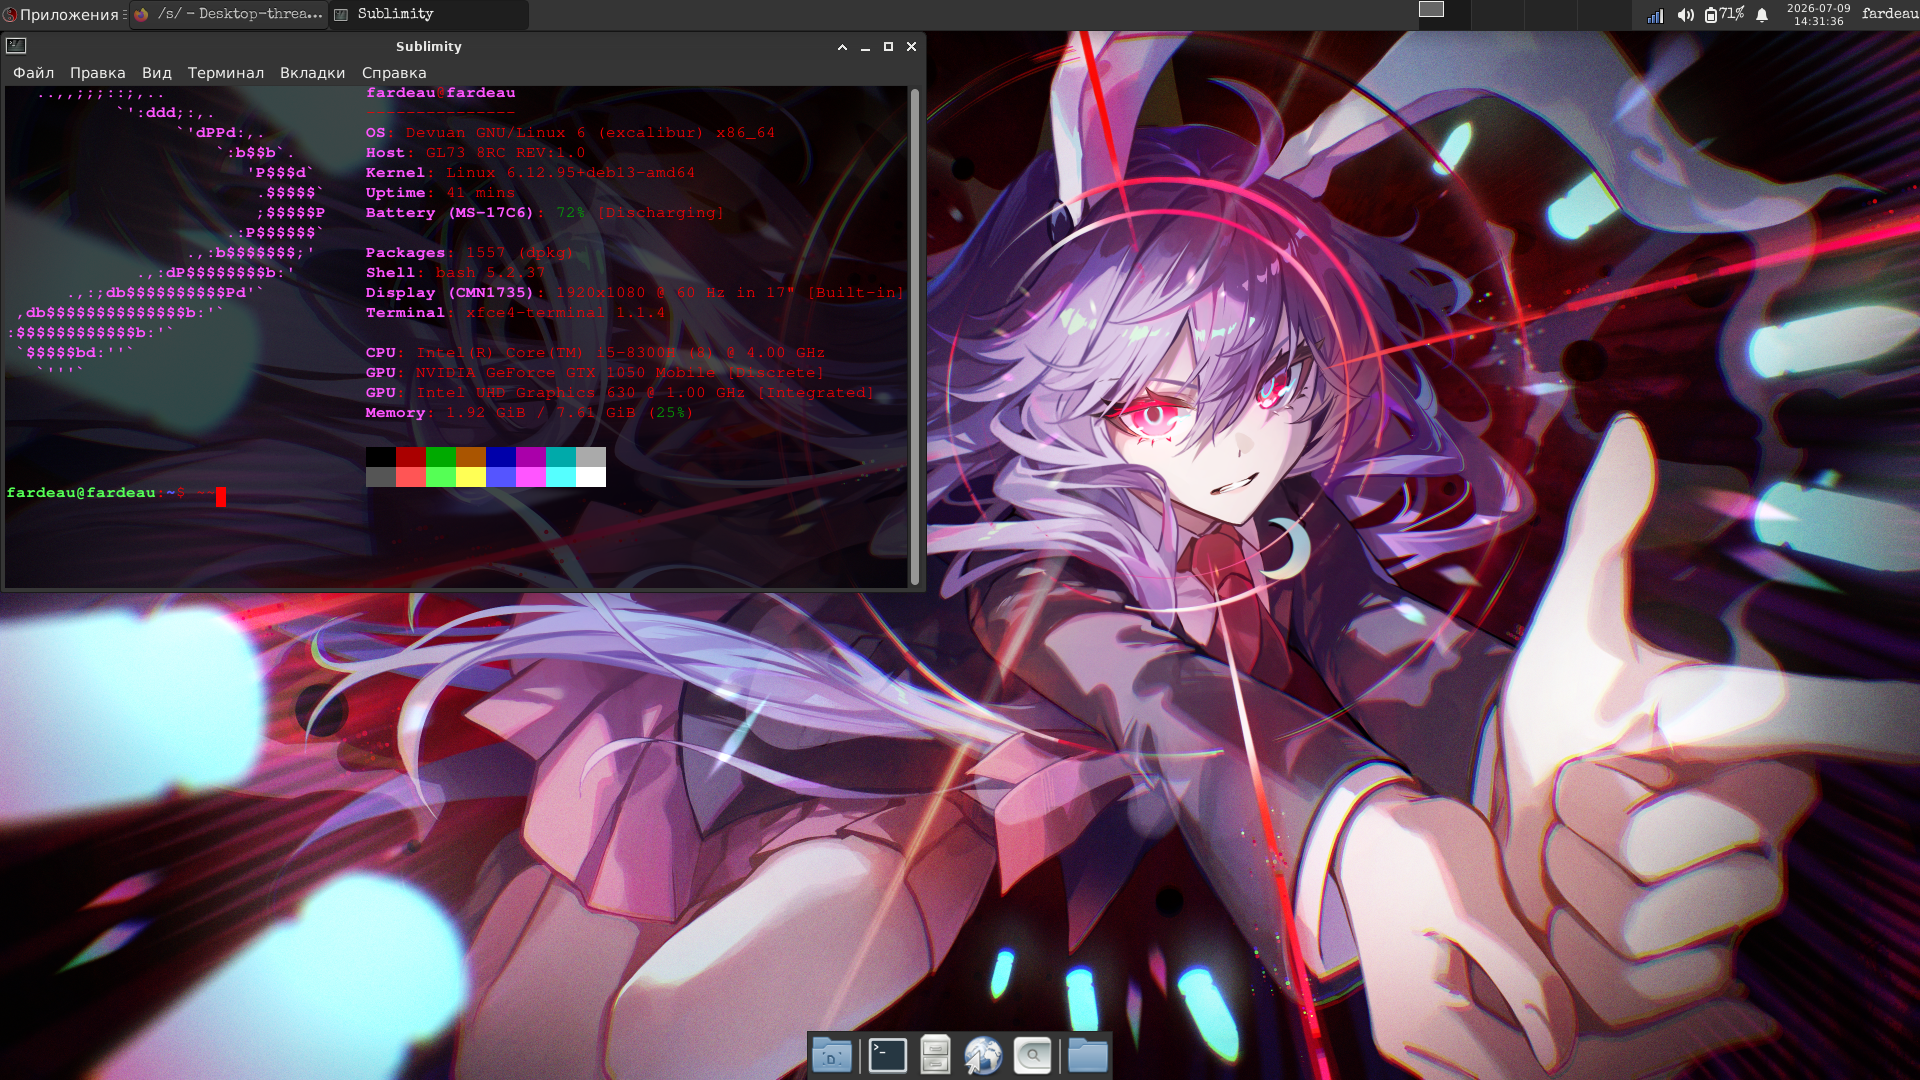Open the file cabinet file manager icon
Image resolution: width=1920 pixels, height=1080 pixels.
[x=935, y=1055]
